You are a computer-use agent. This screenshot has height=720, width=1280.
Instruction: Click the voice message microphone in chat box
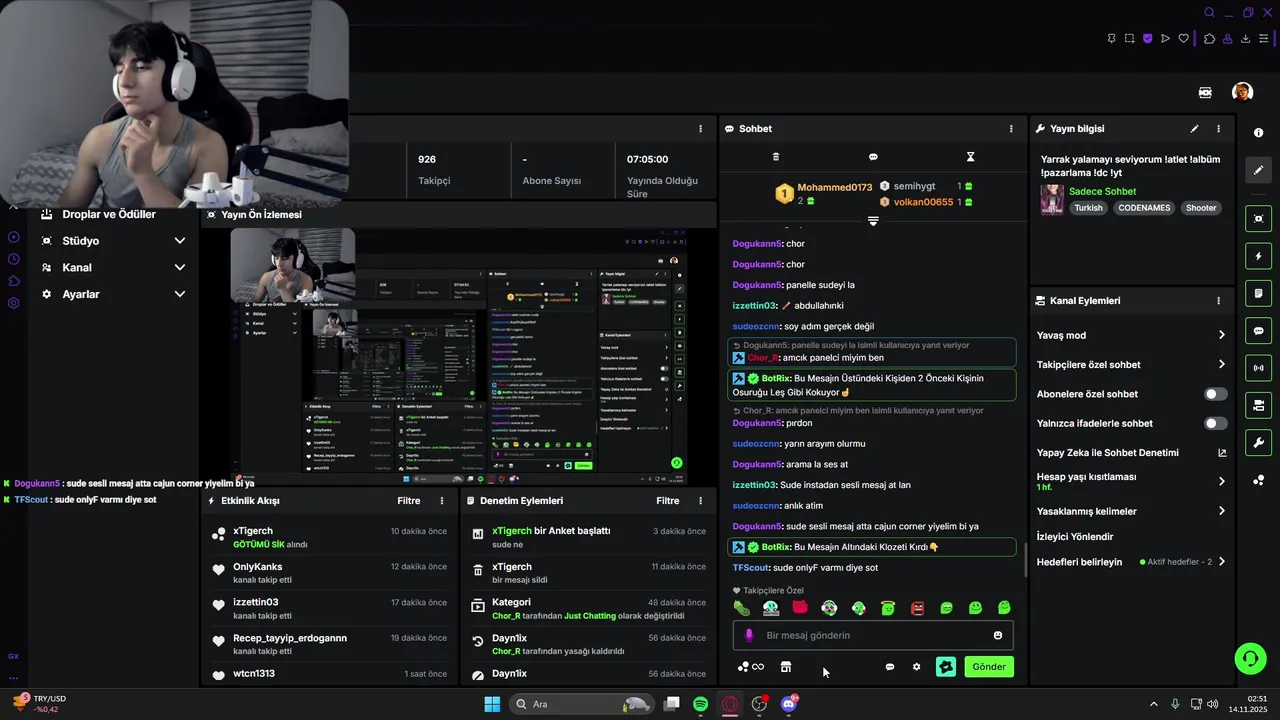click(748, 635)
